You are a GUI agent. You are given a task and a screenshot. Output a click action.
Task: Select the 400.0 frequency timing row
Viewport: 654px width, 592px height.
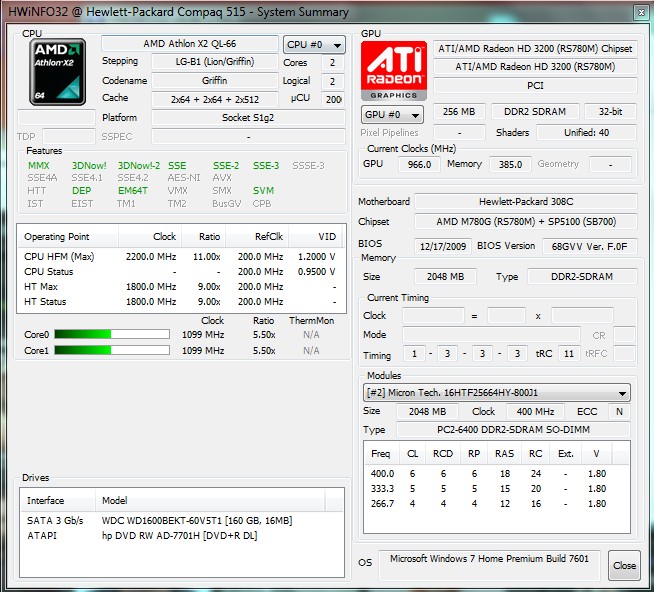[496, 474]
